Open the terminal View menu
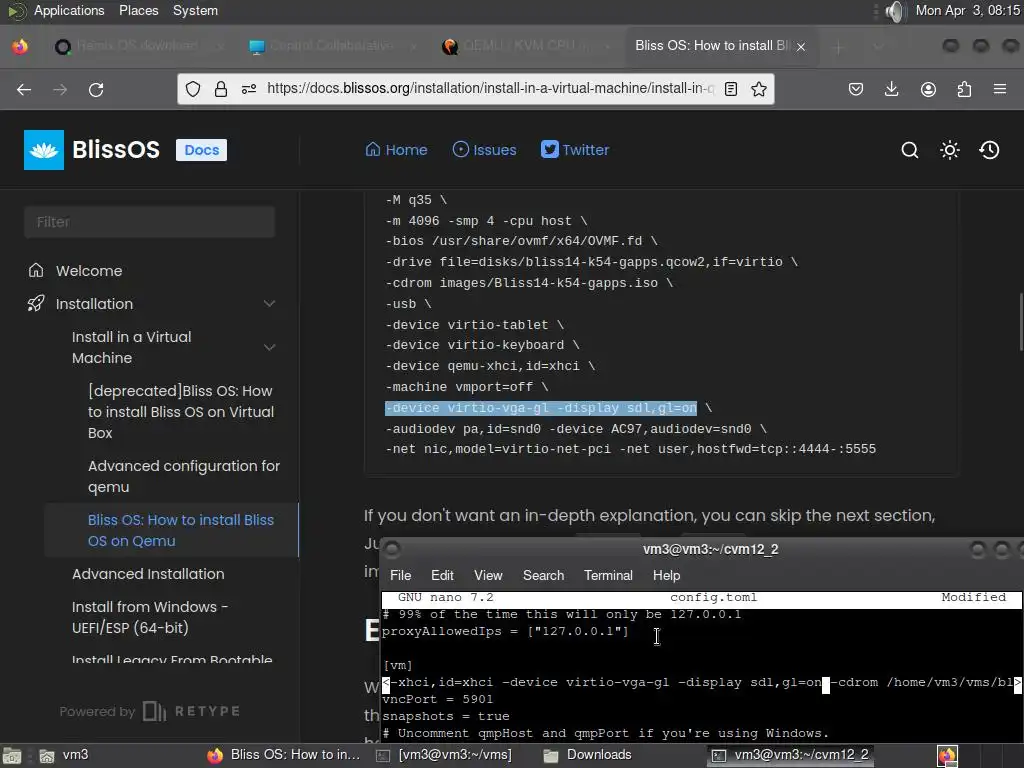The width and height of the screenshot is (1024, 768). pyautogui.click(x=488, y=575)
